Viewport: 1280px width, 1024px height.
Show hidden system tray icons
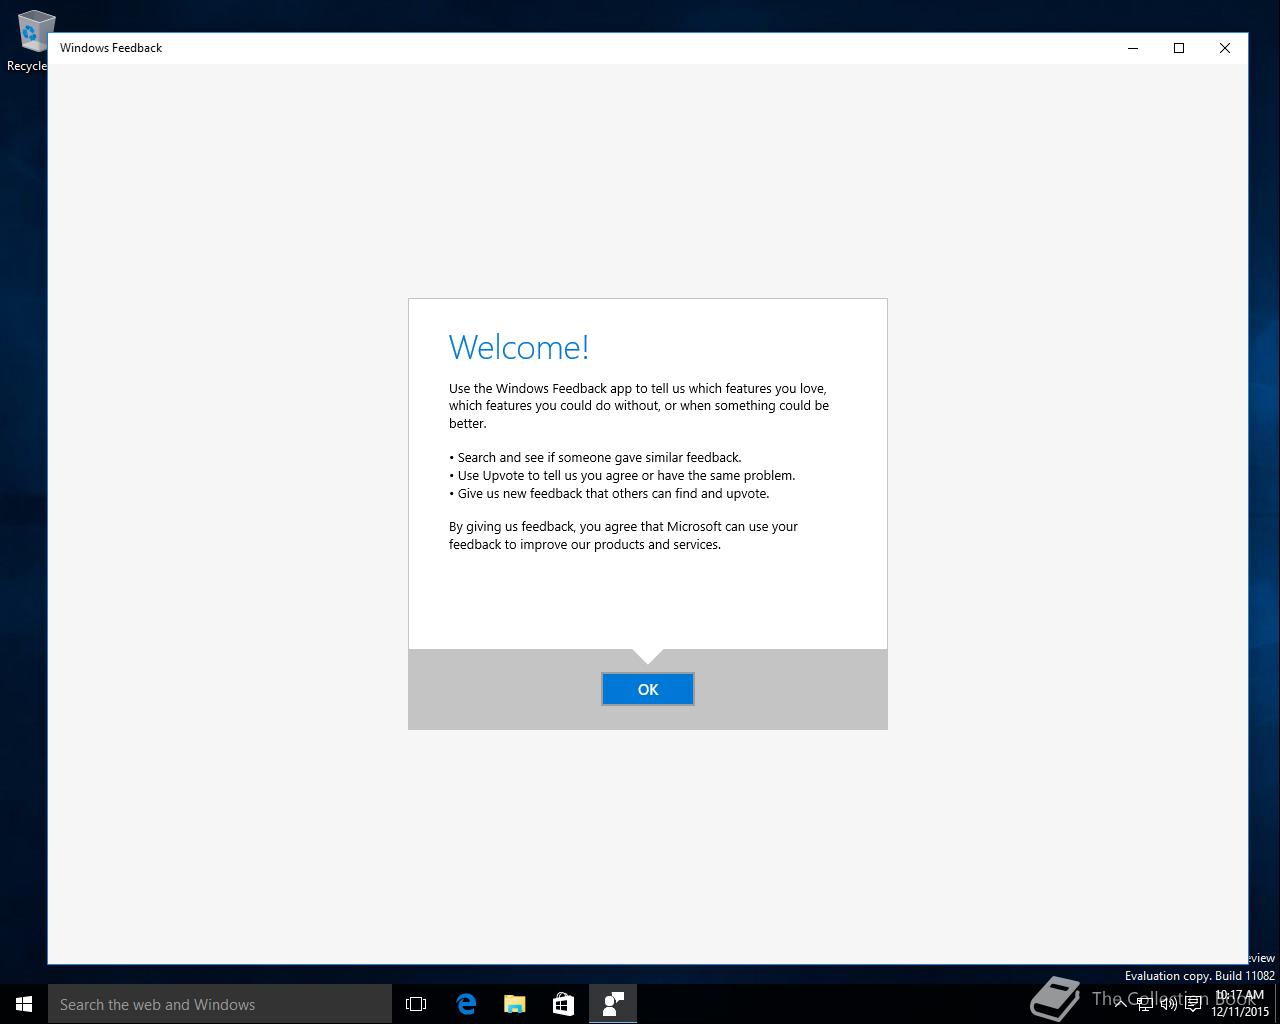pyautogui.click(x=1120, y=1003)
